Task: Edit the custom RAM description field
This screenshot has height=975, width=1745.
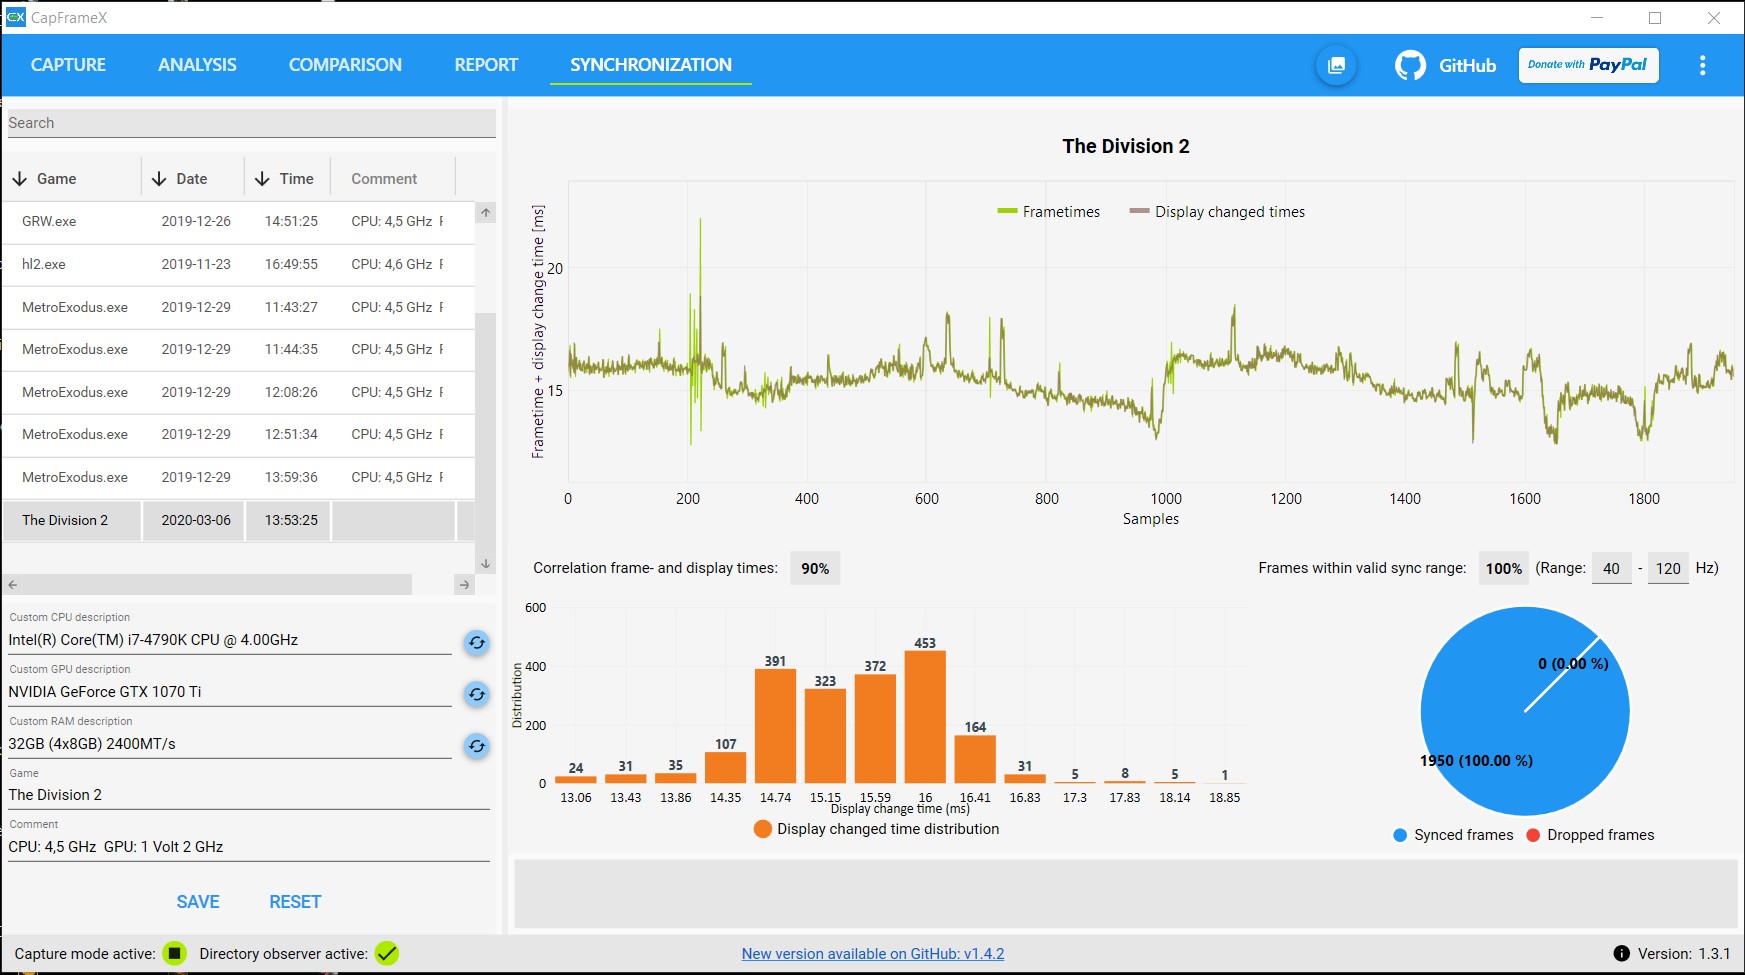Action: (x=230, y=744)
